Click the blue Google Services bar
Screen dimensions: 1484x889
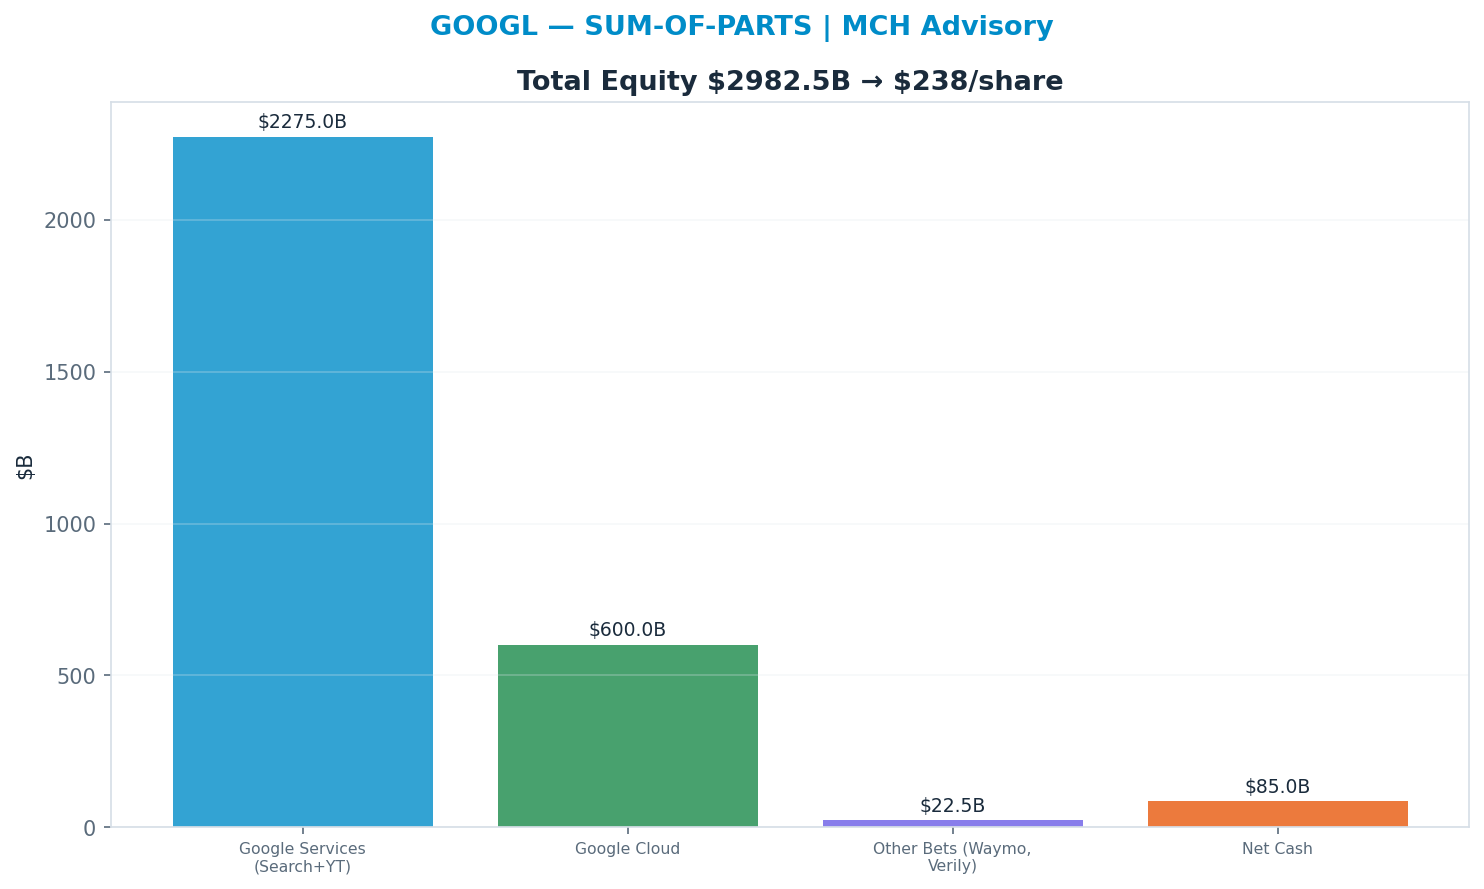point(303,482)
